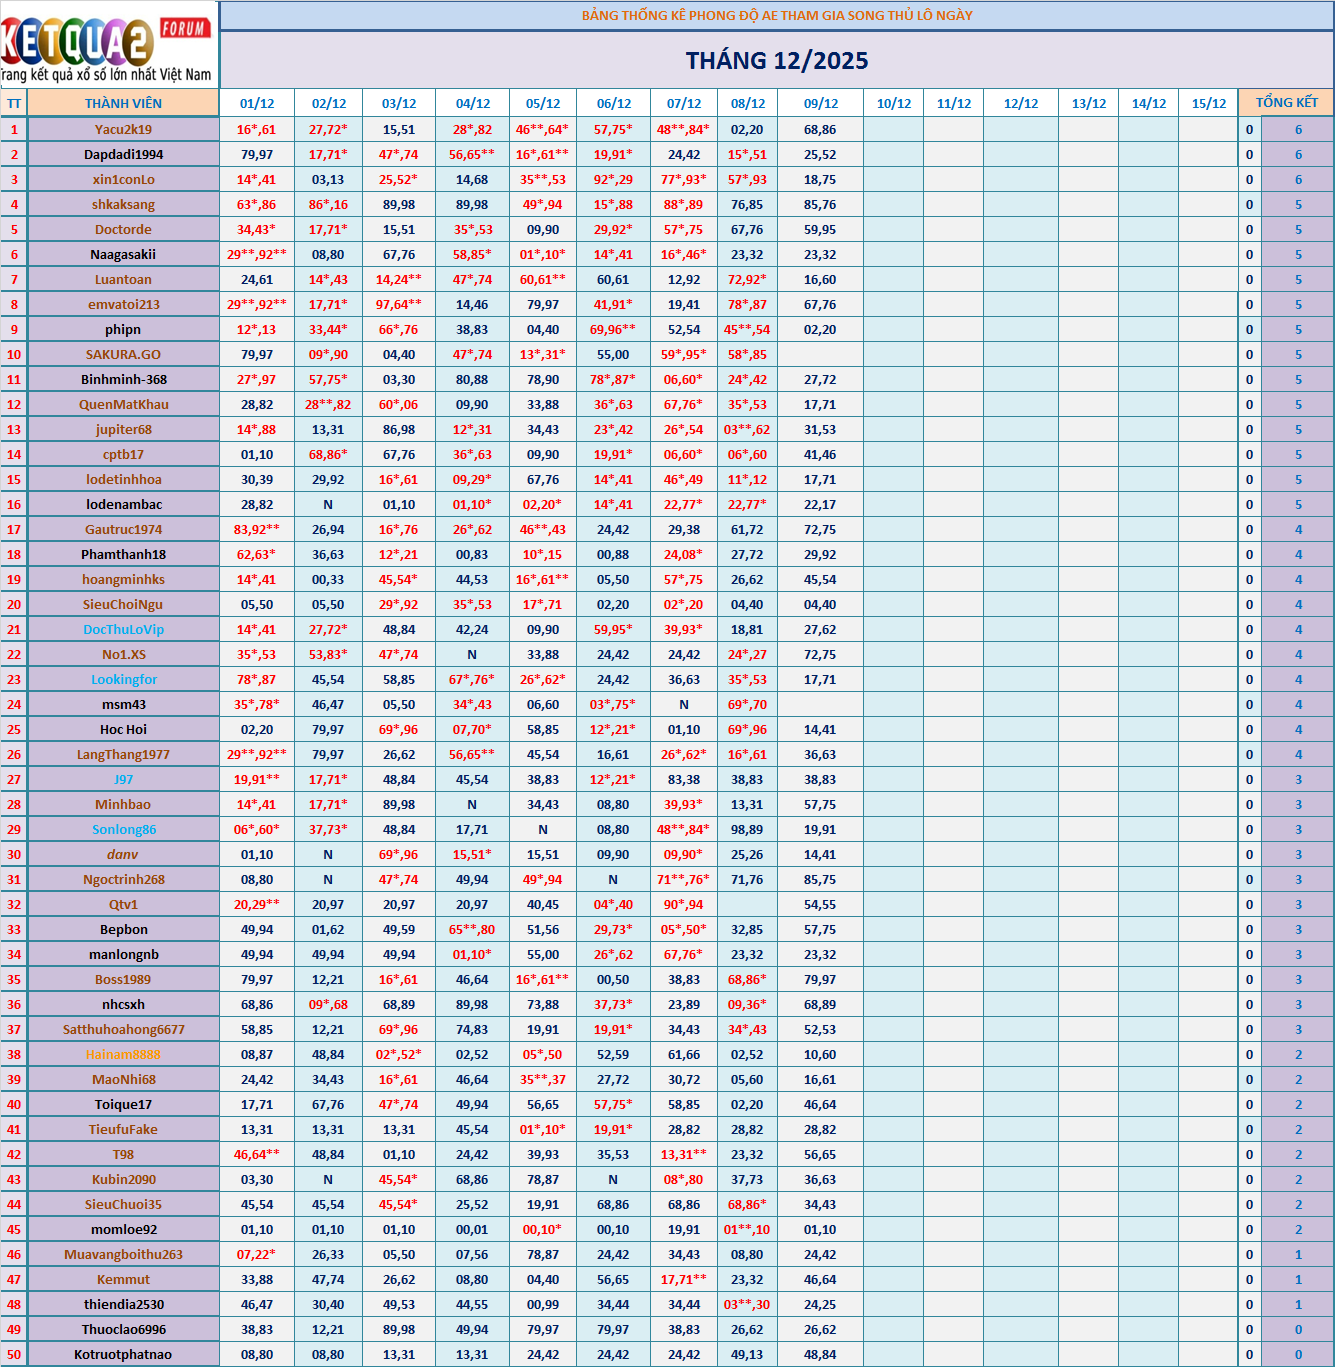Select row number 25 cell
The width and height of the screenshot is (1335, 1367).
(14, 729)
